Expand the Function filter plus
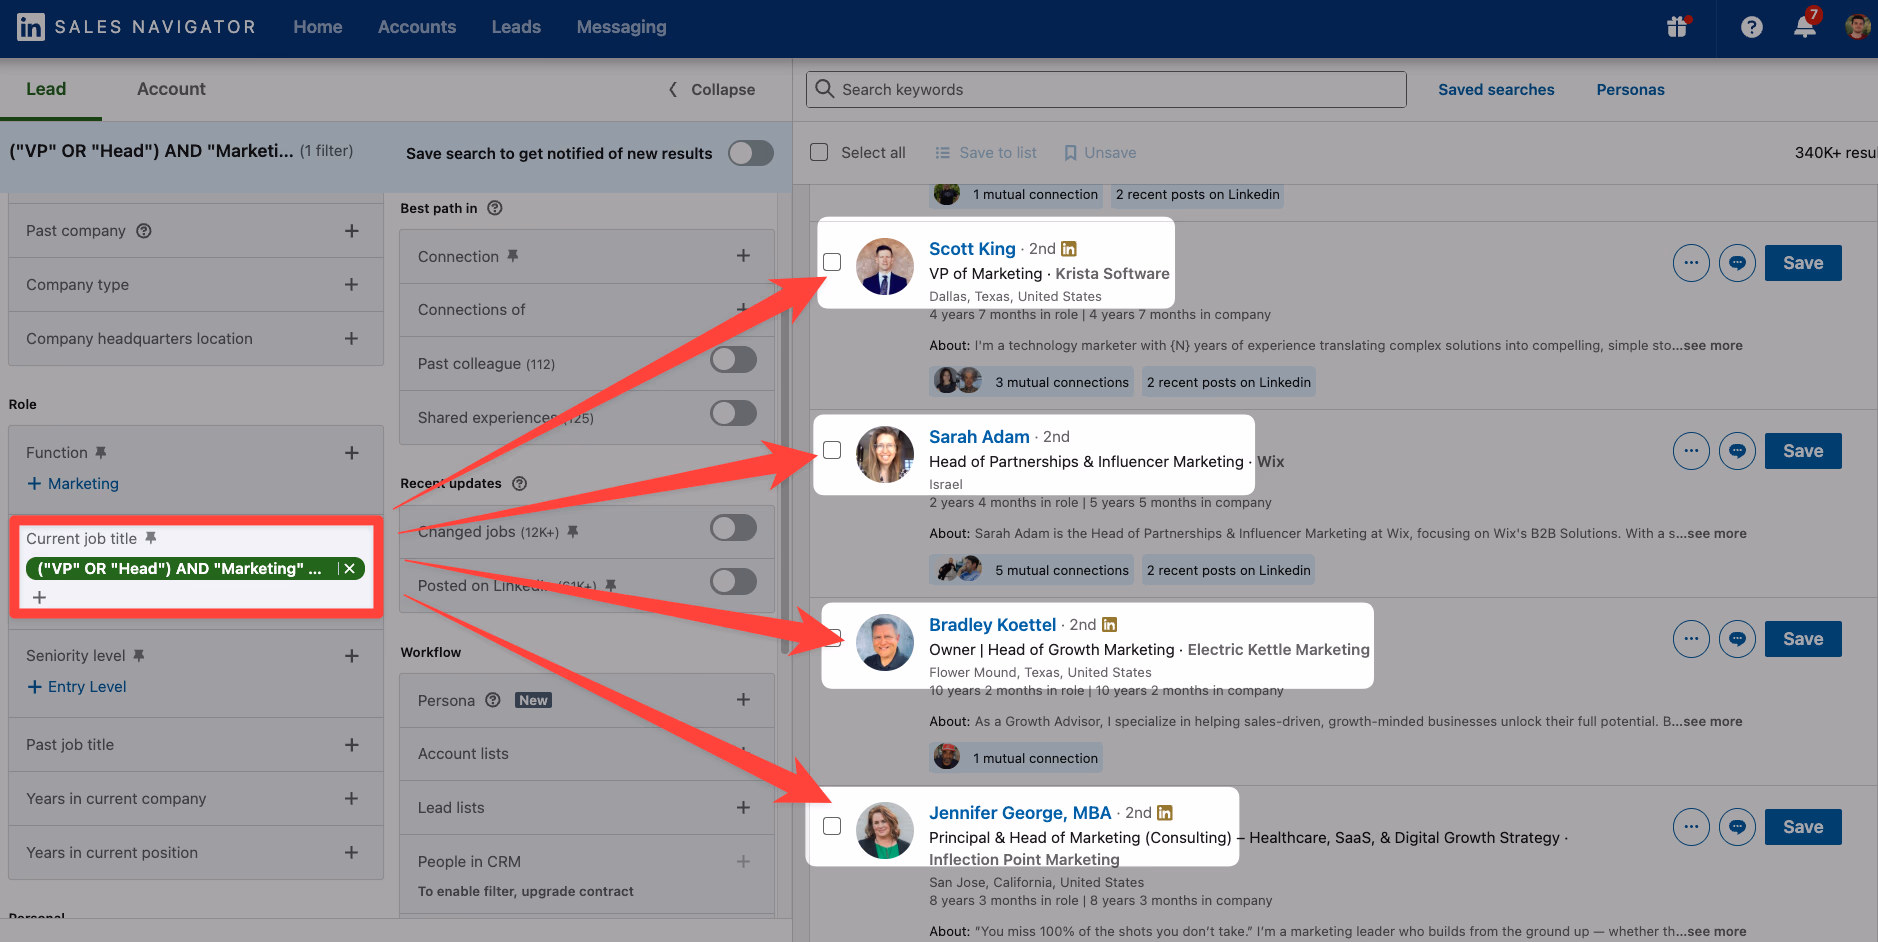 352,453
